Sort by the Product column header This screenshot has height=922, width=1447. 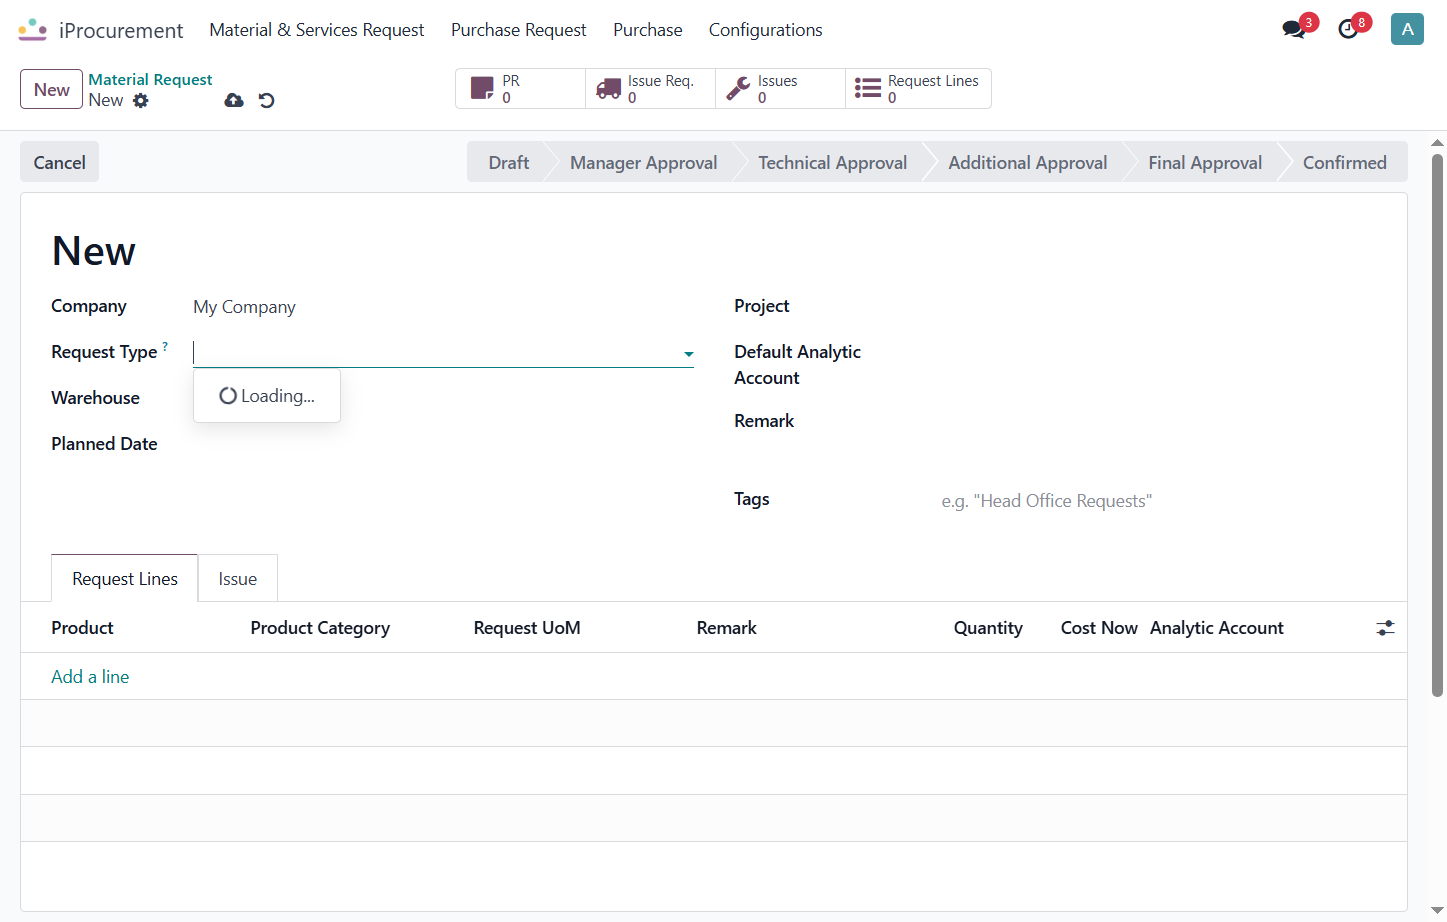[82, 628]
